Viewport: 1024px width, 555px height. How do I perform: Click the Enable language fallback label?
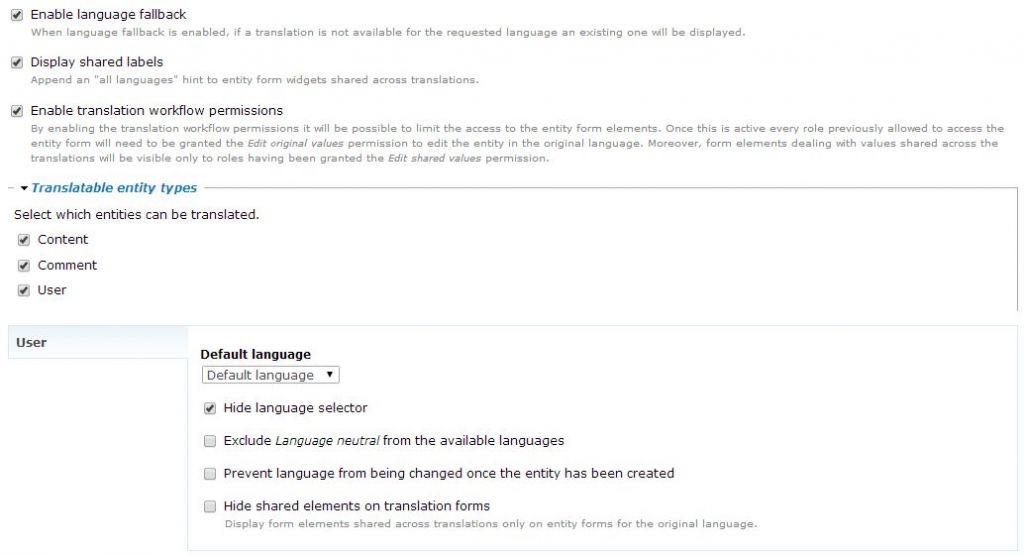pyautogui.click(x=108, y=15)
